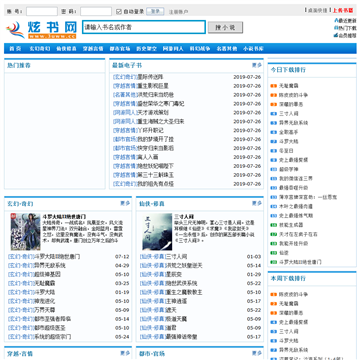The image size is (360, 360).
Task: Click rank badge beside 天才在左疯子在右
Action: [274, 234]
